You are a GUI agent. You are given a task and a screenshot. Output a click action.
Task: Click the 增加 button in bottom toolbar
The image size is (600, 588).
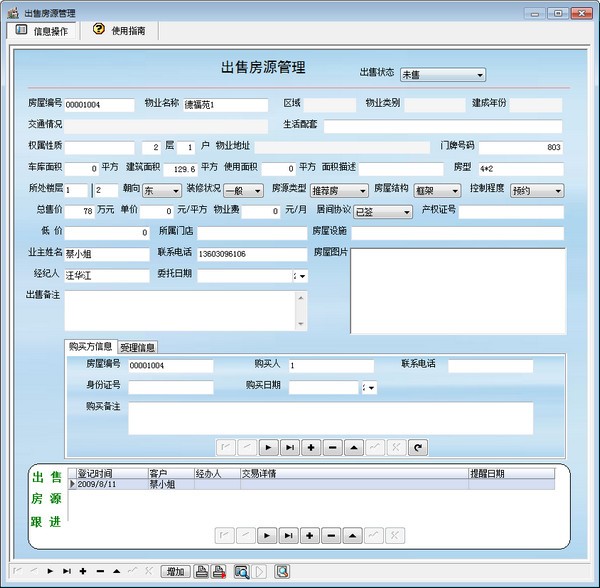176,571
